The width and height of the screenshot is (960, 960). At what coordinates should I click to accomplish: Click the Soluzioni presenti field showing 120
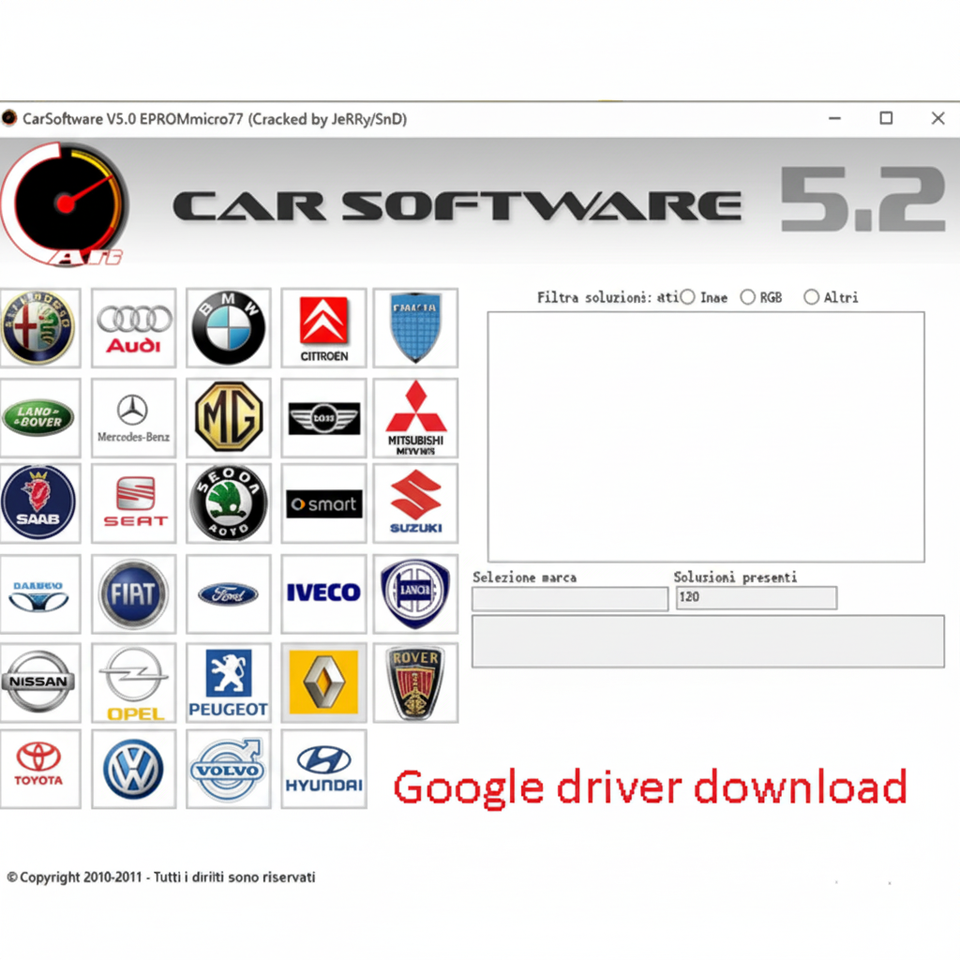coord(755,598)
